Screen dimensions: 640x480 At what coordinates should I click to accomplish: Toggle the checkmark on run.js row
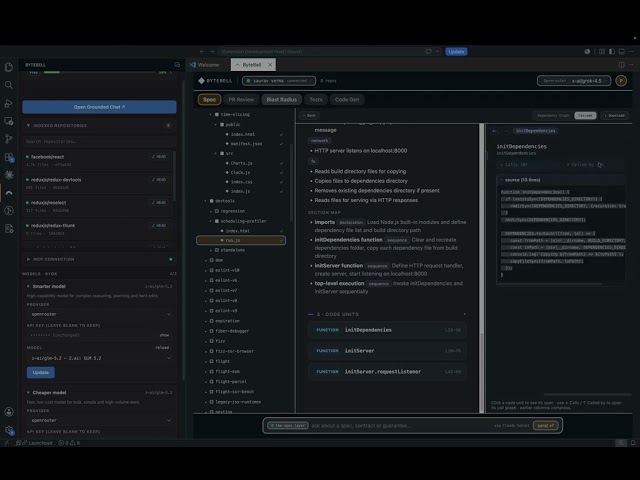[x=282, y=240]
